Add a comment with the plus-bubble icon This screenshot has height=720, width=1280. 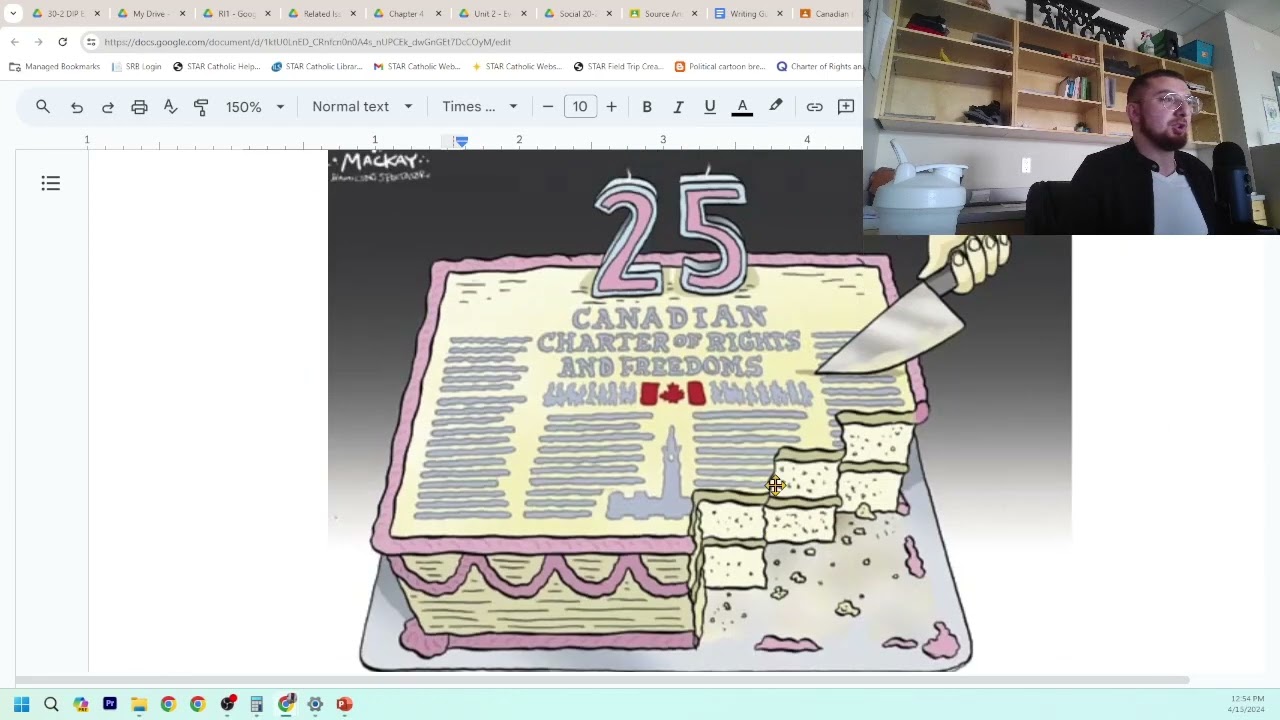point(846,106)
